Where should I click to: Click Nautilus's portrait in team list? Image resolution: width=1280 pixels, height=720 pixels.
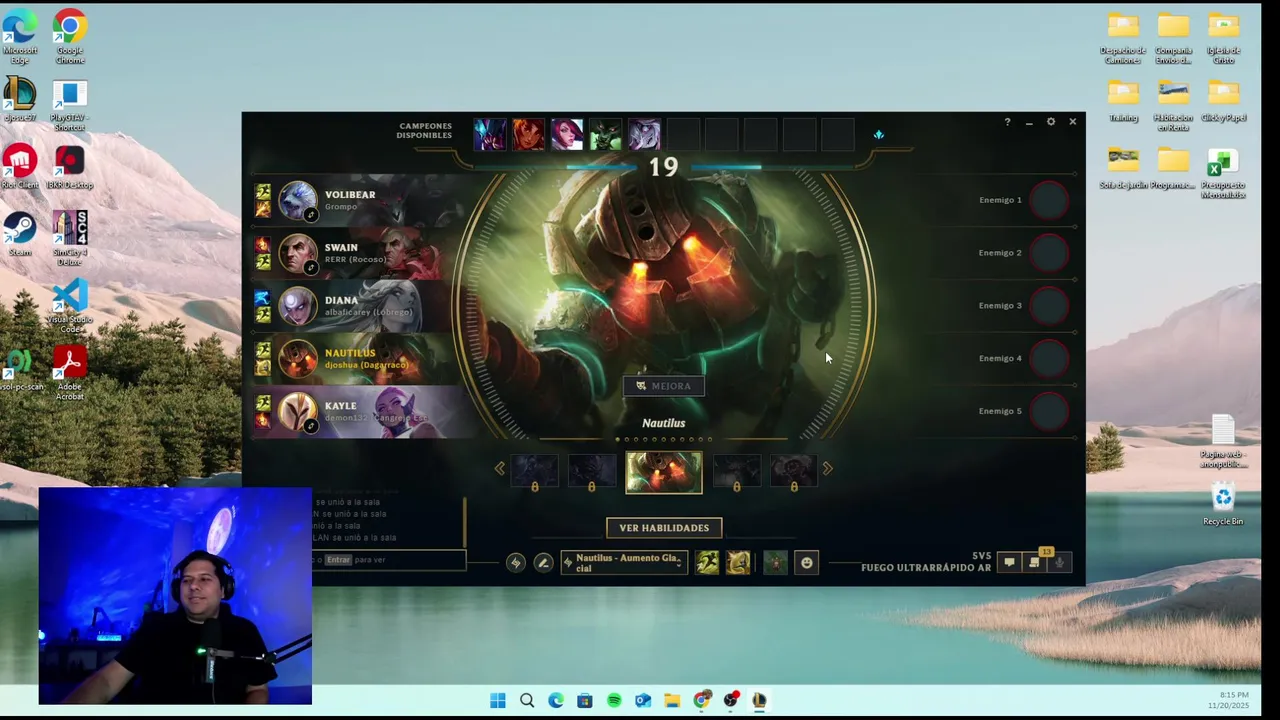297,360
